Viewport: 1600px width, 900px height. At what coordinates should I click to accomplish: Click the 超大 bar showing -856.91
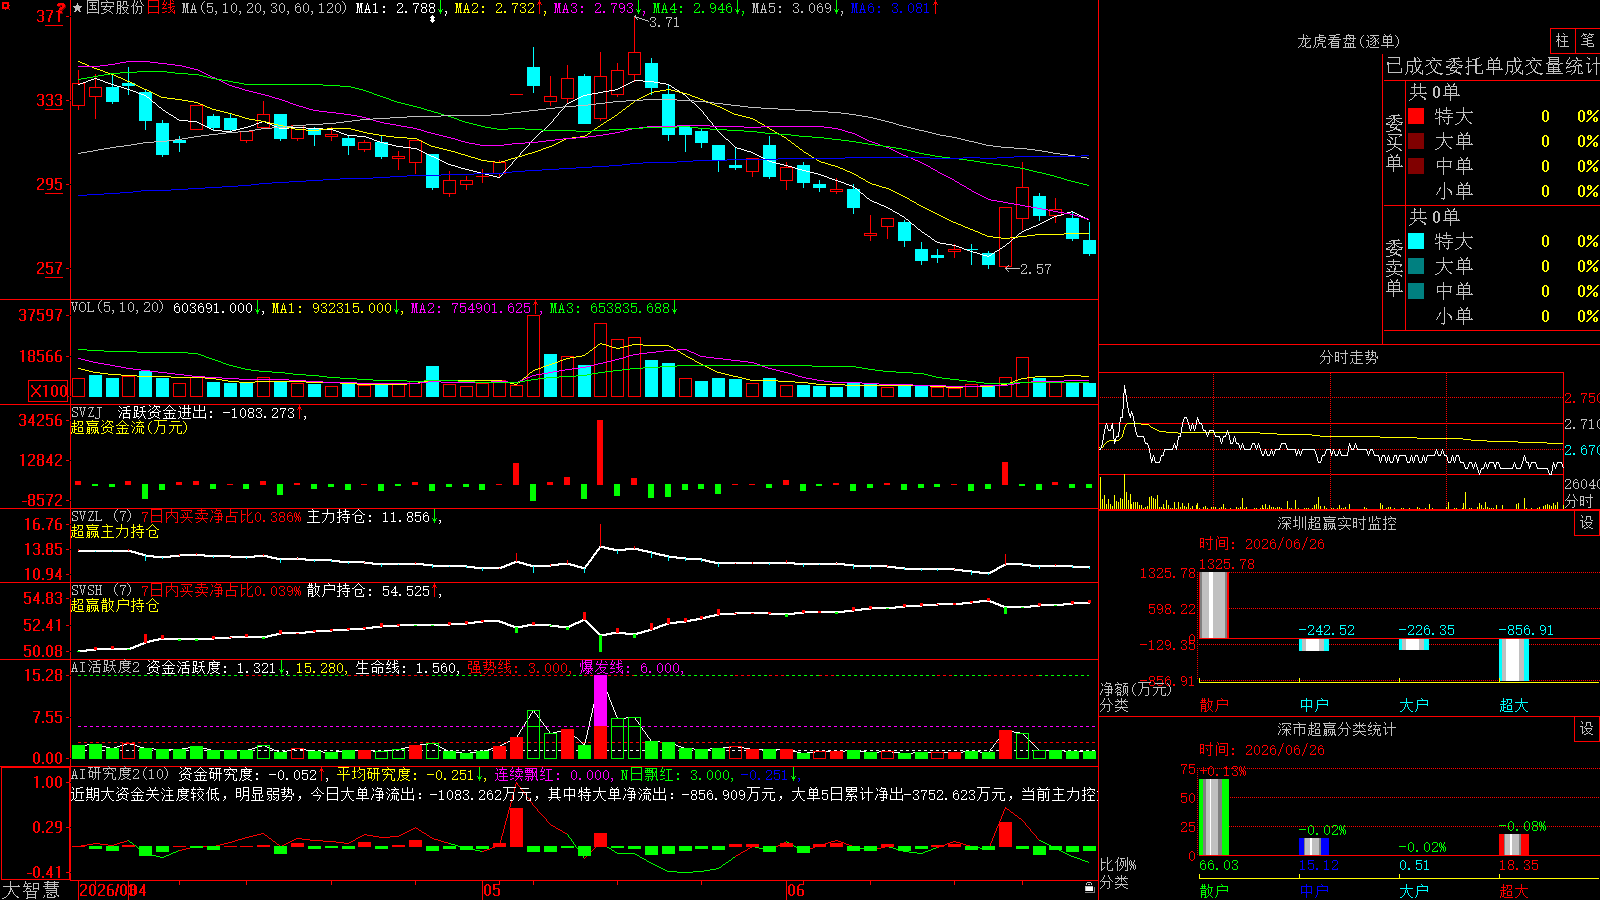coord(1514,660)
